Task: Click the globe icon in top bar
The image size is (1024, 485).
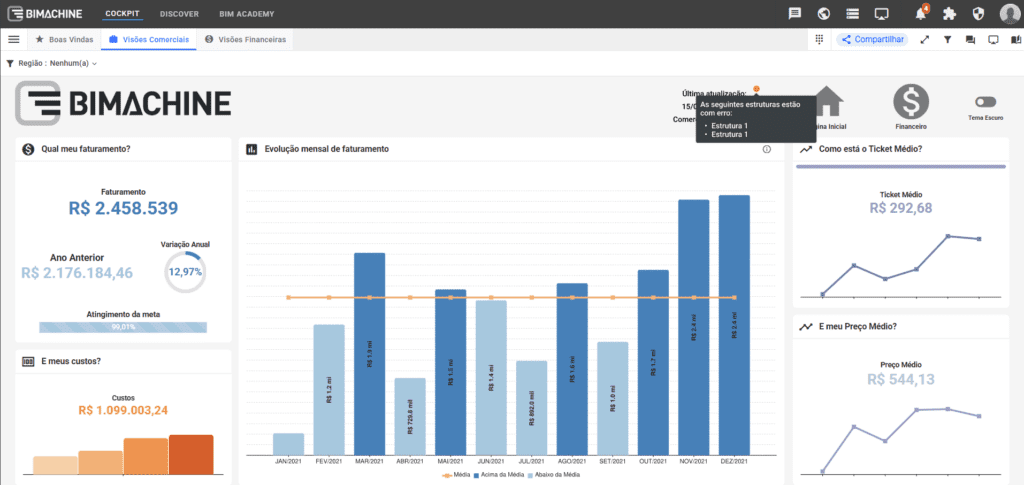Action: point(824,14)
